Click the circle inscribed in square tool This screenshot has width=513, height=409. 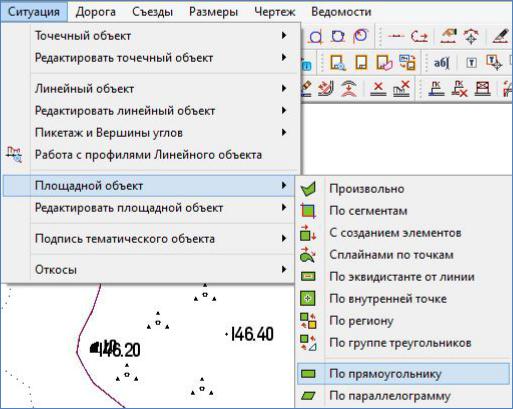tap(338, 36)
